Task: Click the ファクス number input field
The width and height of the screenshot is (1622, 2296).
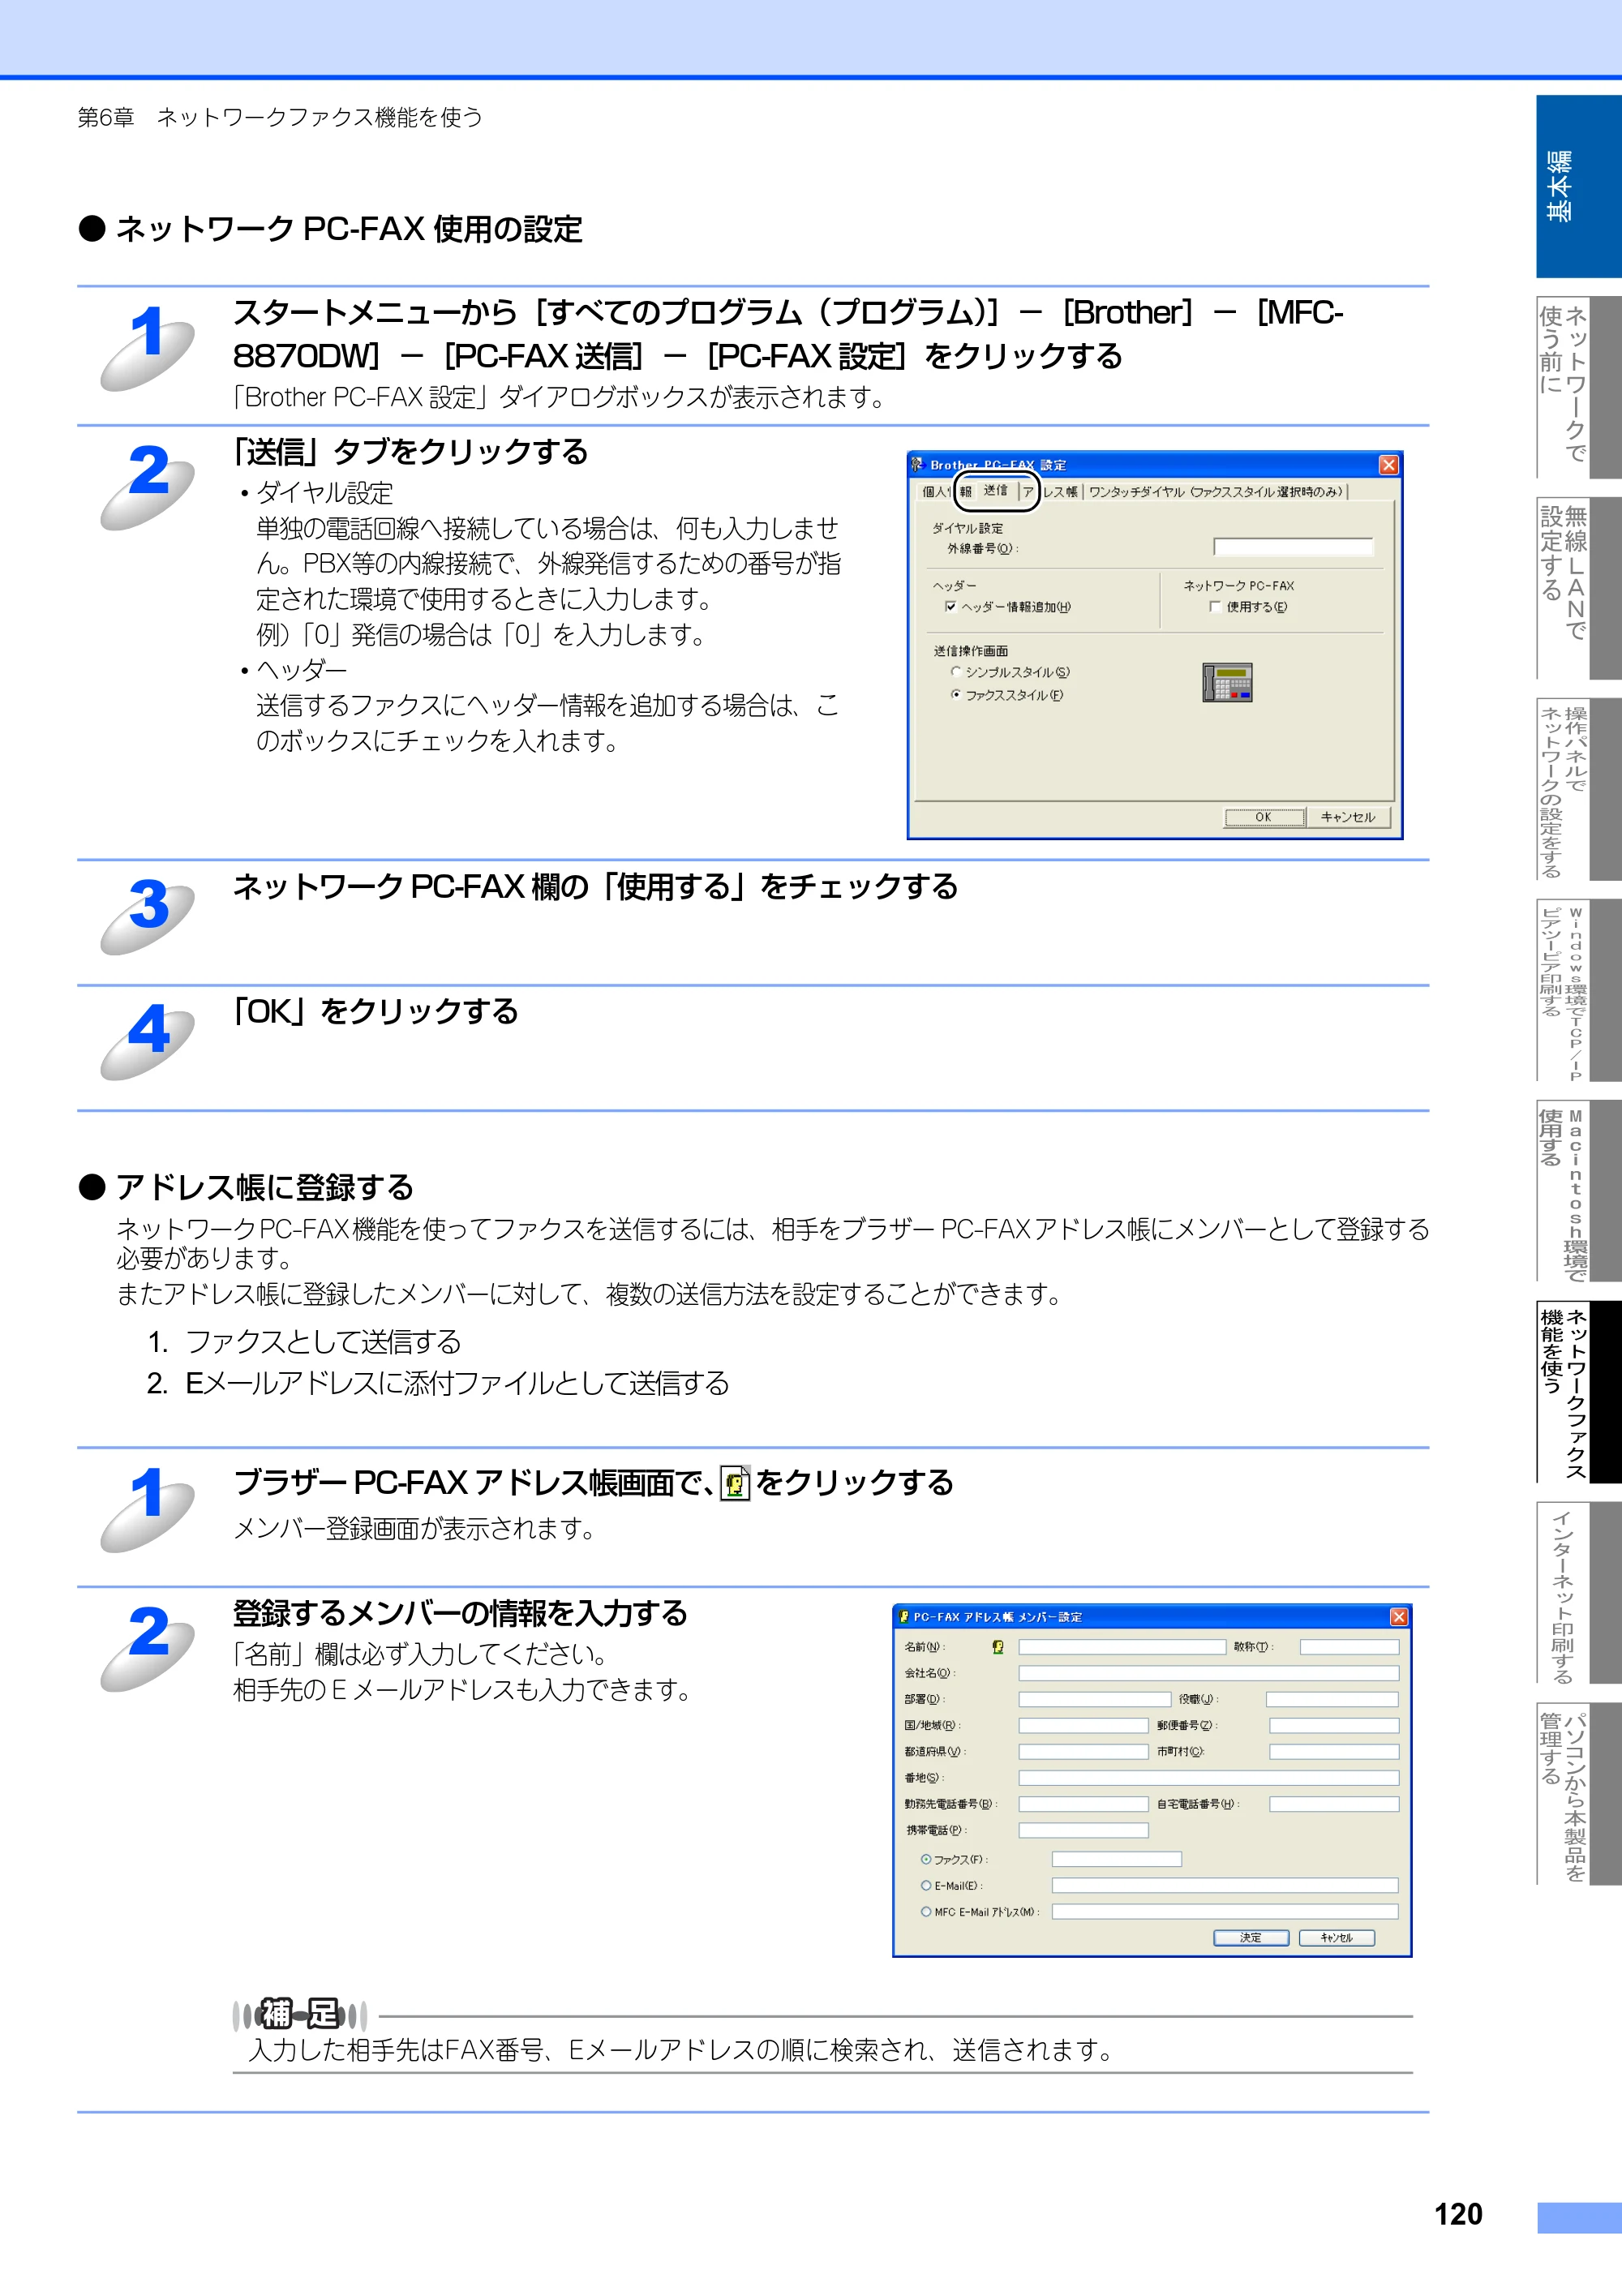Action: tap(1116, 1859)
